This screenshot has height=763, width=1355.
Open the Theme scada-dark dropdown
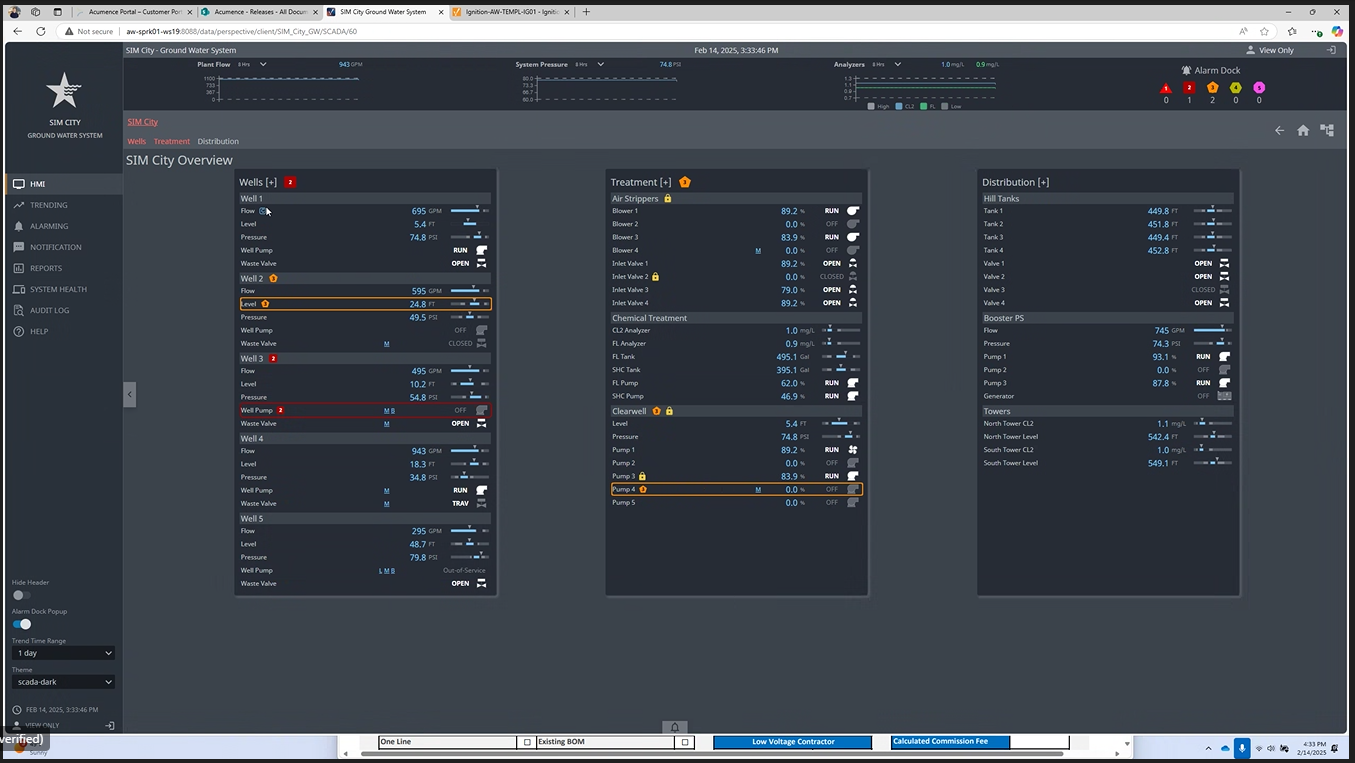63,682
